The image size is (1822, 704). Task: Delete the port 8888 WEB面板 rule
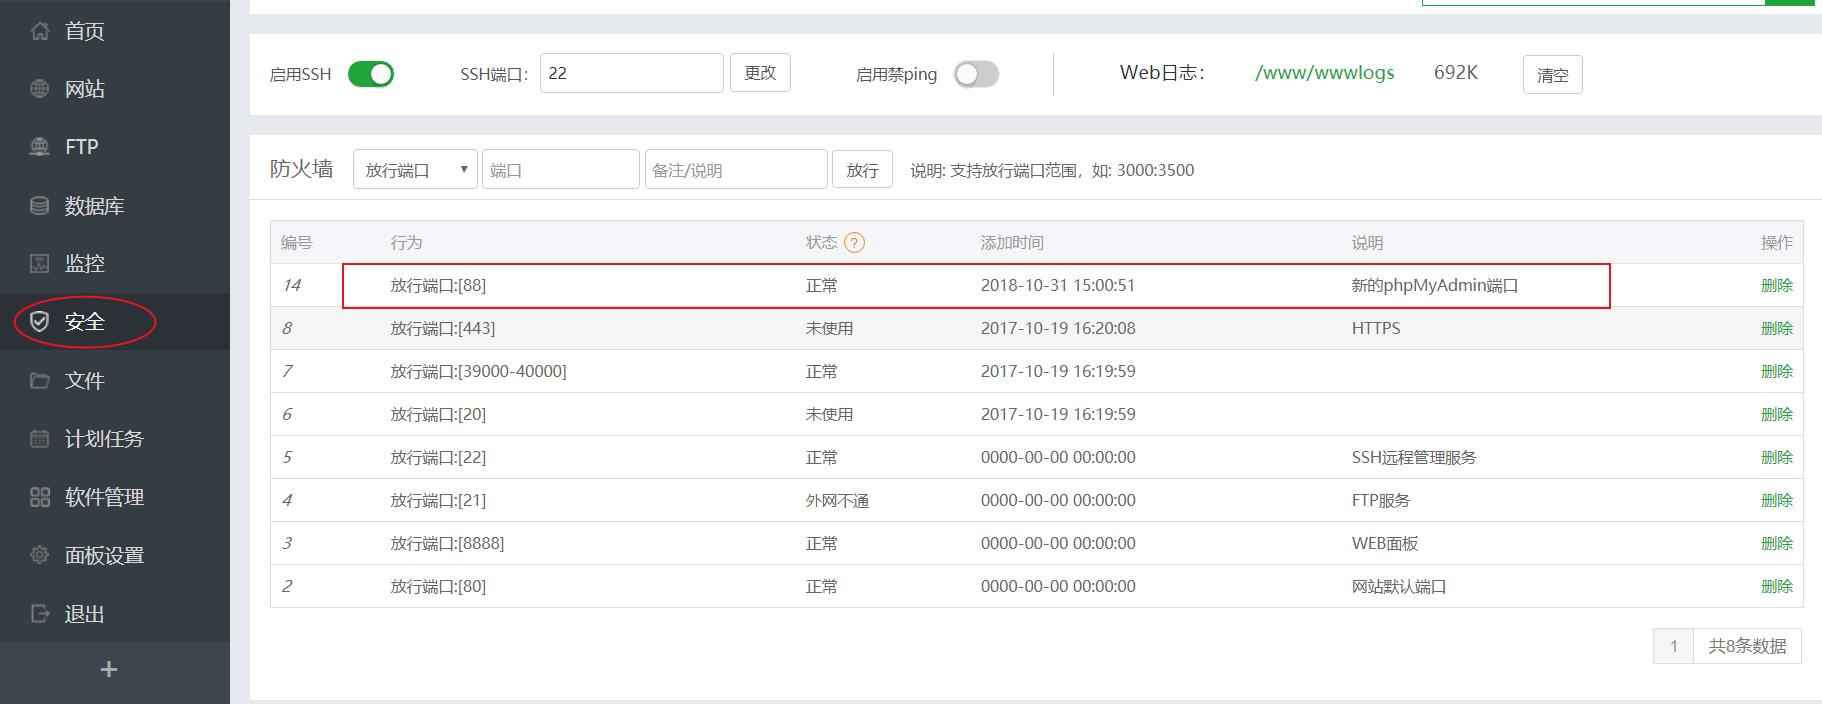click(x=1777, y=543)
